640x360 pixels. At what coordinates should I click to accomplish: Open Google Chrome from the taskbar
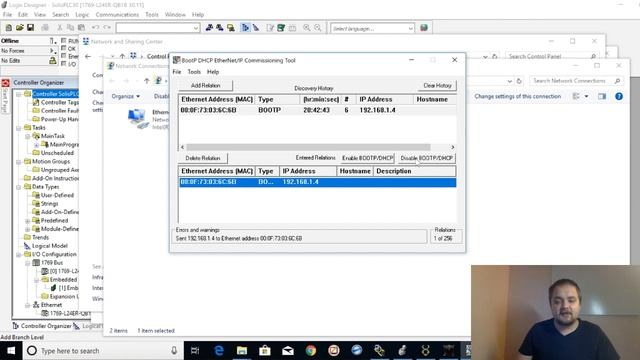pyautogui.click(x=311, y=351)
